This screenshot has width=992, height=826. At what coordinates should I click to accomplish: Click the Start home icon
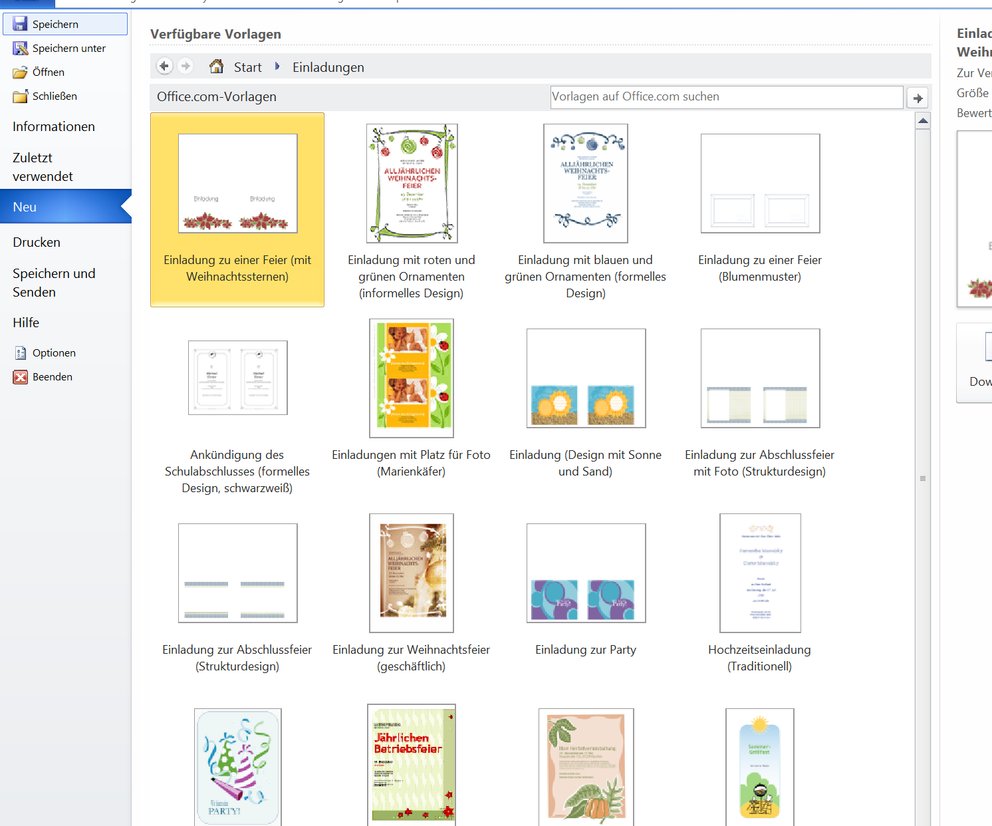(216, 67)
